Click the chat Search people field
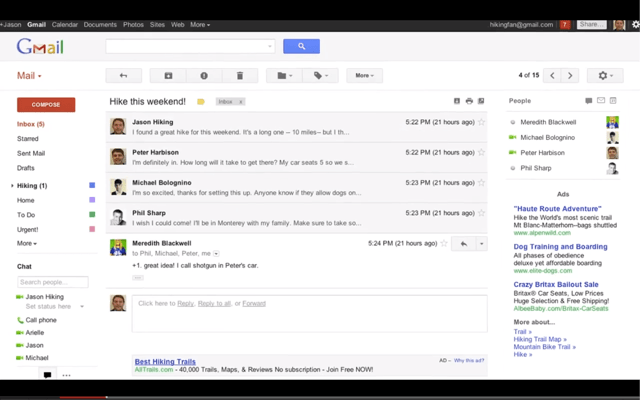This screenshot has height=400, width=640. click(53, 282)
